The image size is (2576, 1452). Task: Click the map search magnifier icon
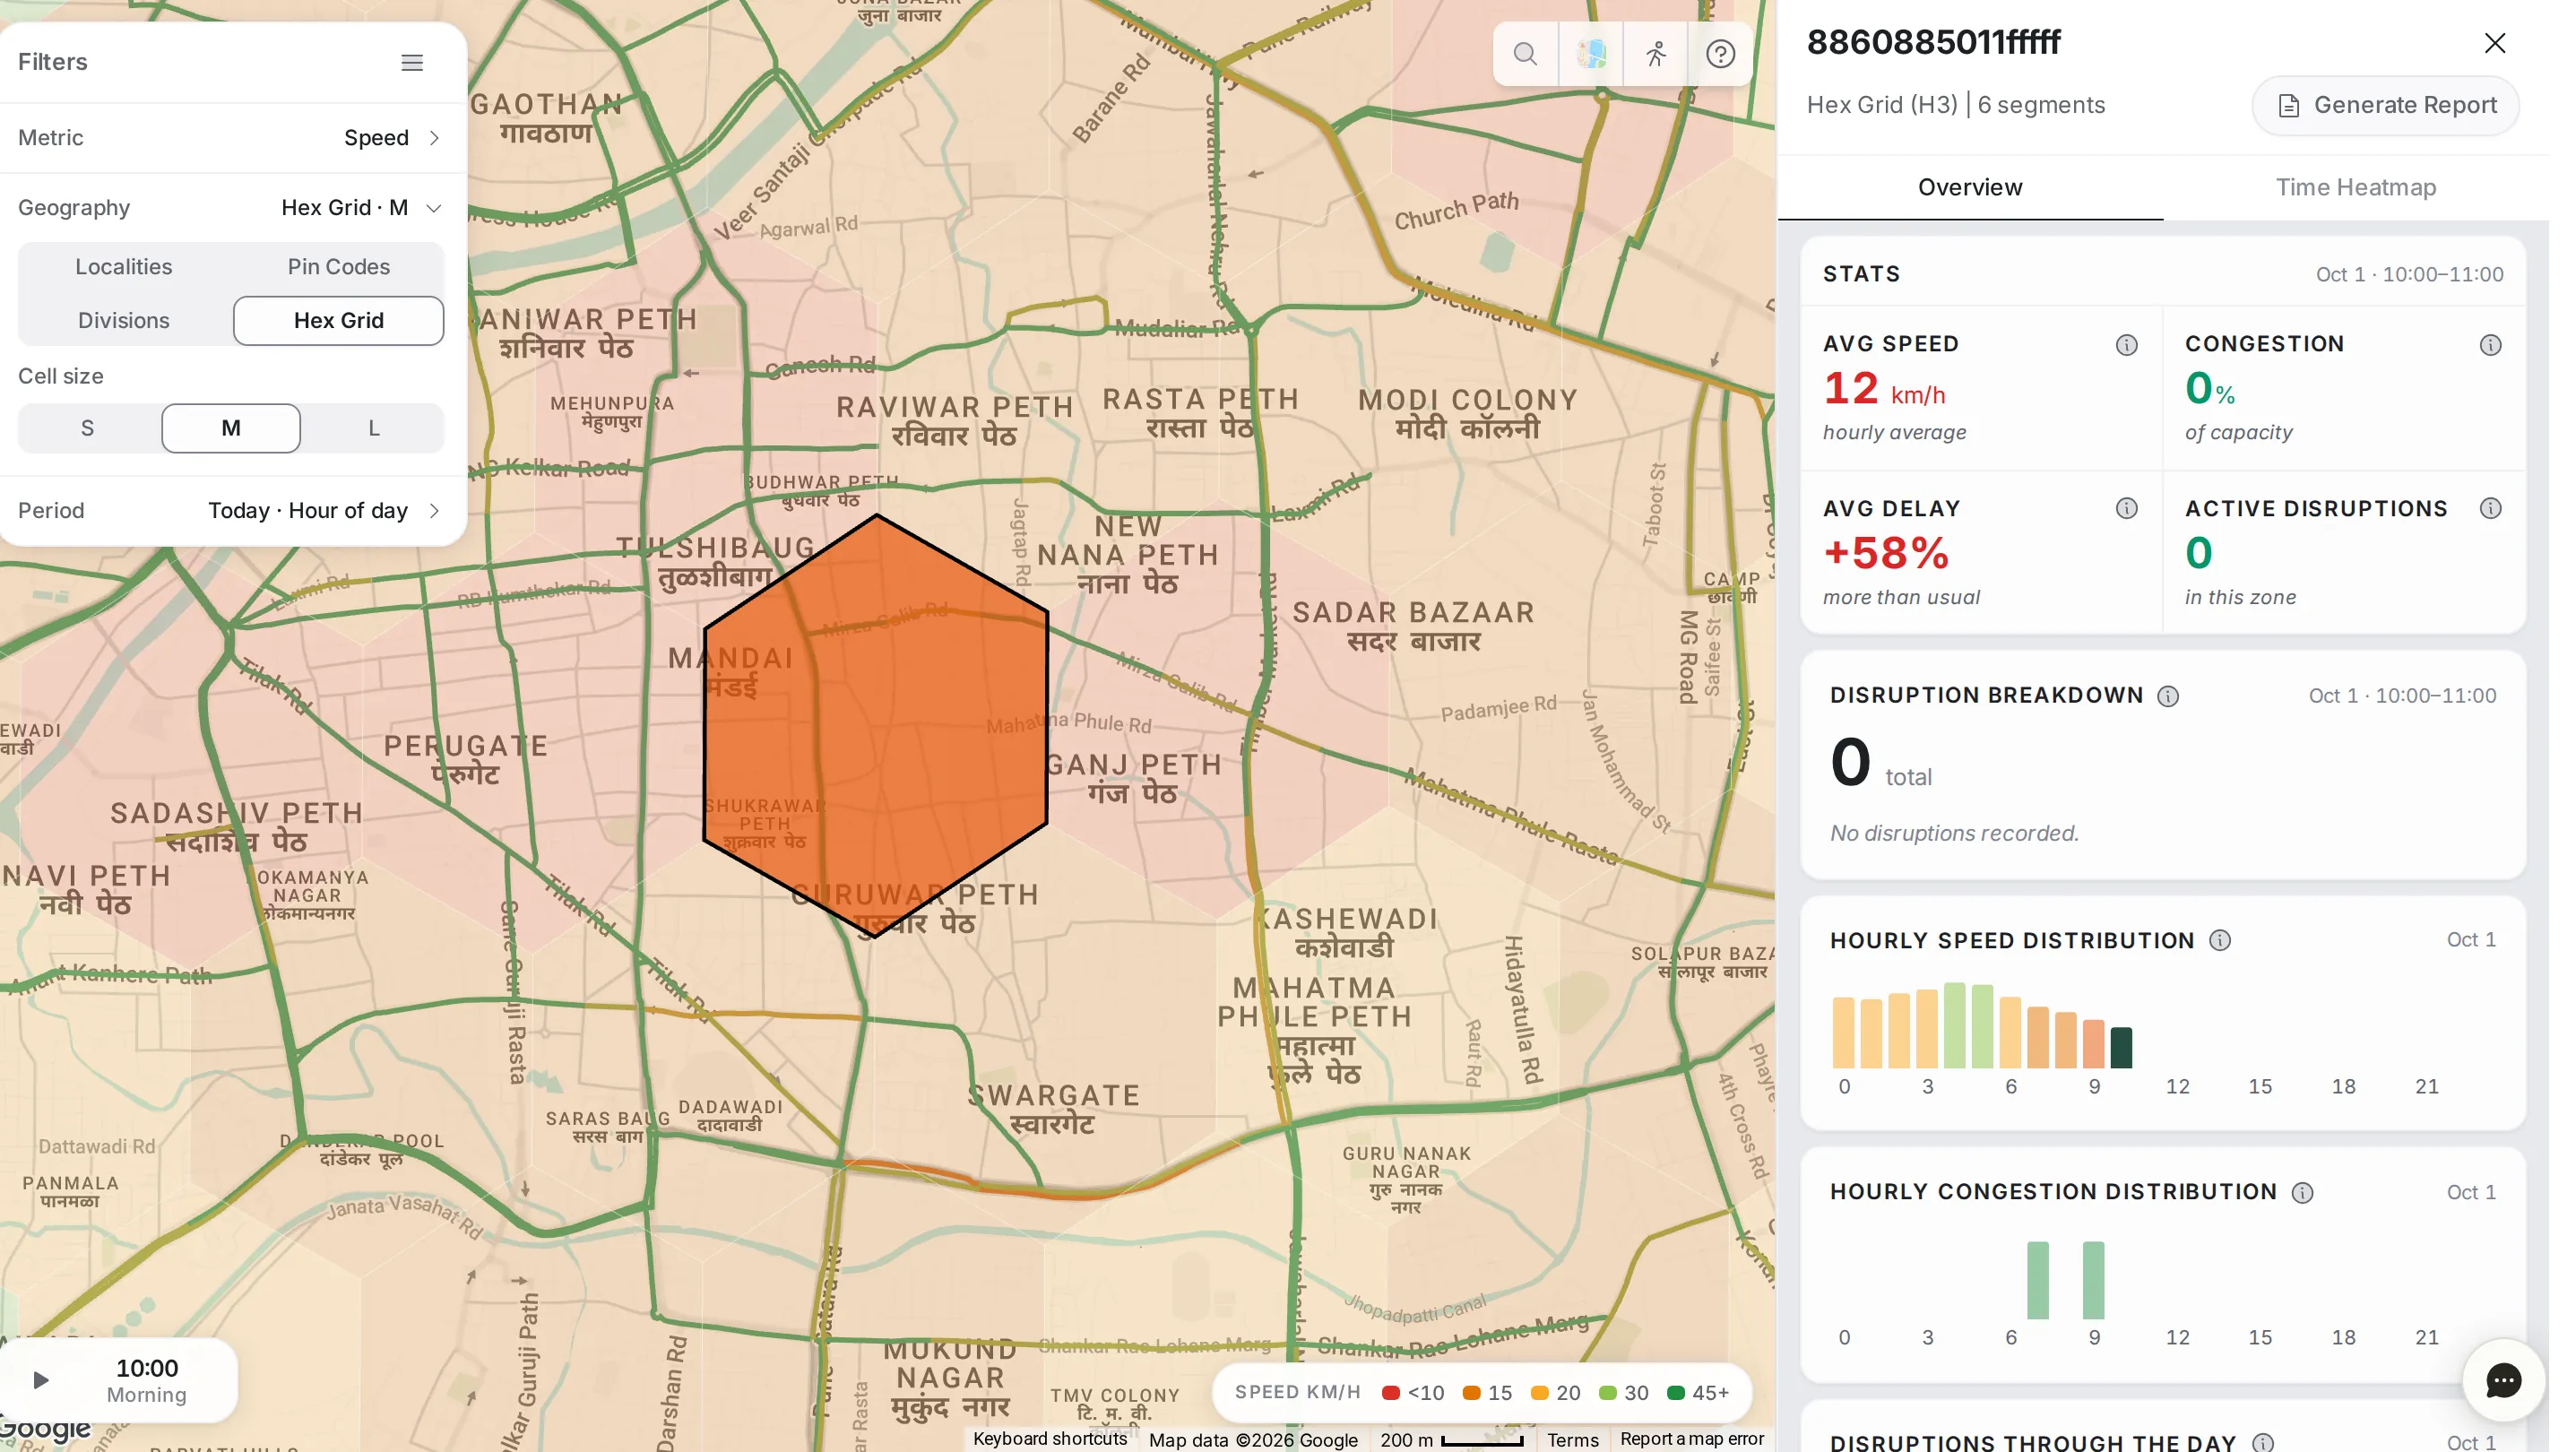point(1525,54)
